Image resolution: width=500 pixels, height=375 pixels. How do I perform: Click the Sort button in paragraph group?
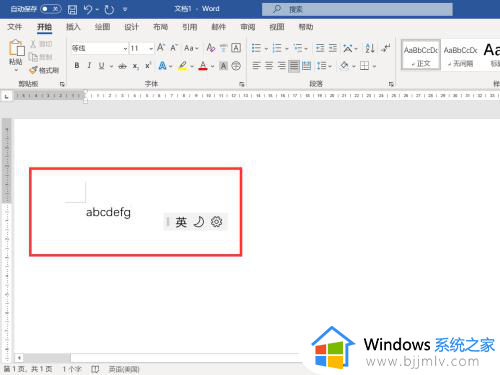click(370, 48)
